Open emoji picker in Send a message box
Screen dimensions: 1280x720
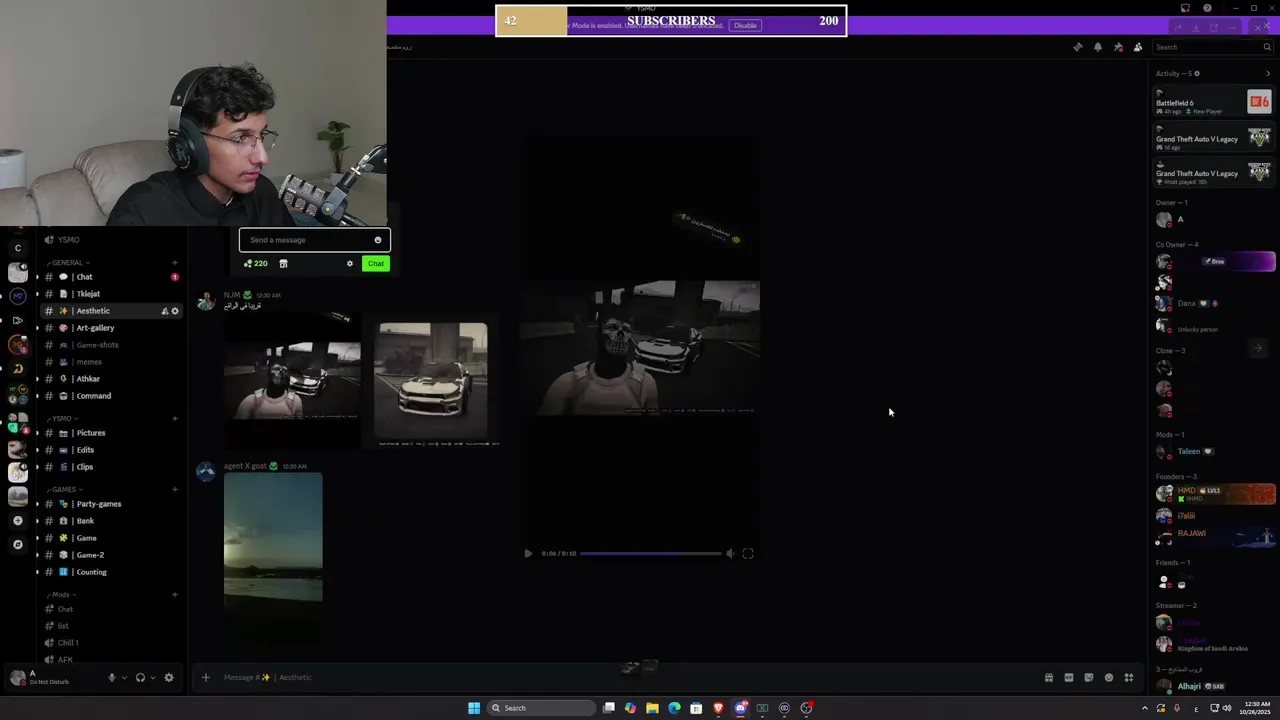pyautogui.click(x=378, y=240)
